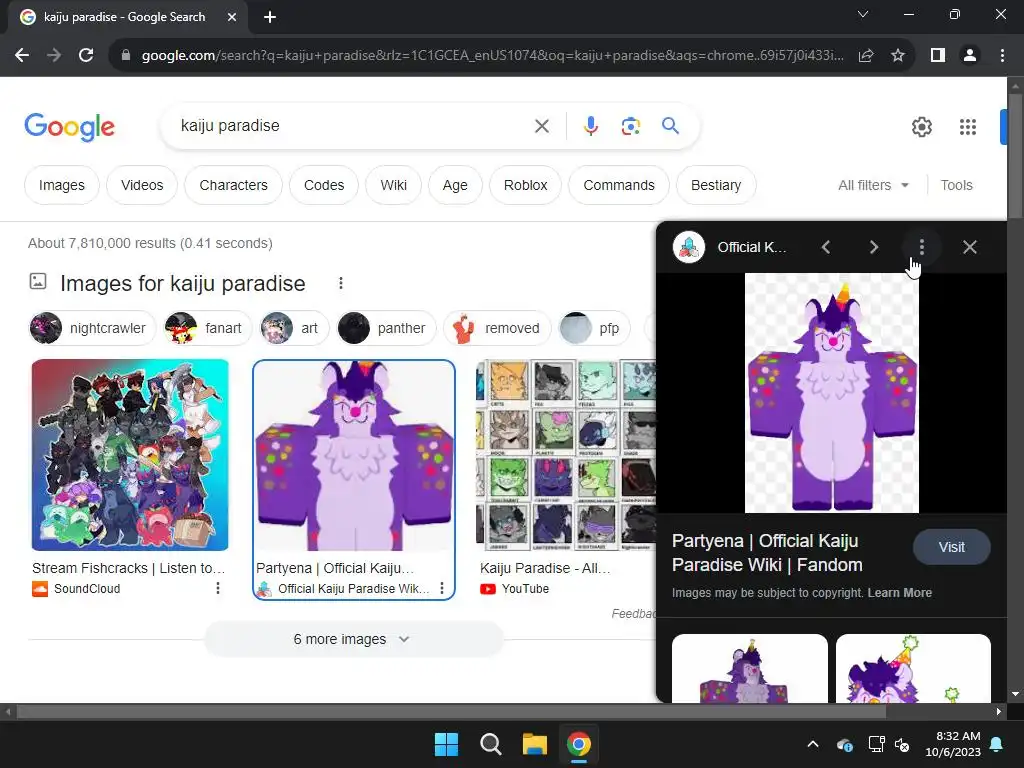Click the Visit button
The width and height of the screenshot is (1024, 768).
click(952, 547)
